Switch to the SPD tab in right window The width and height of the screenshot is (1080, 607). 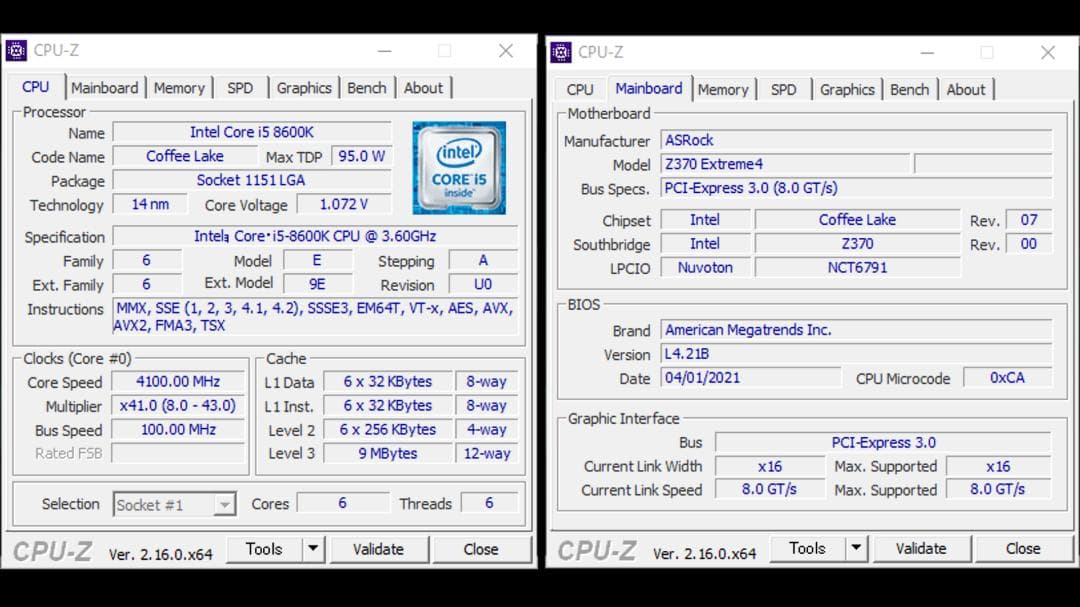click(784, 89)
